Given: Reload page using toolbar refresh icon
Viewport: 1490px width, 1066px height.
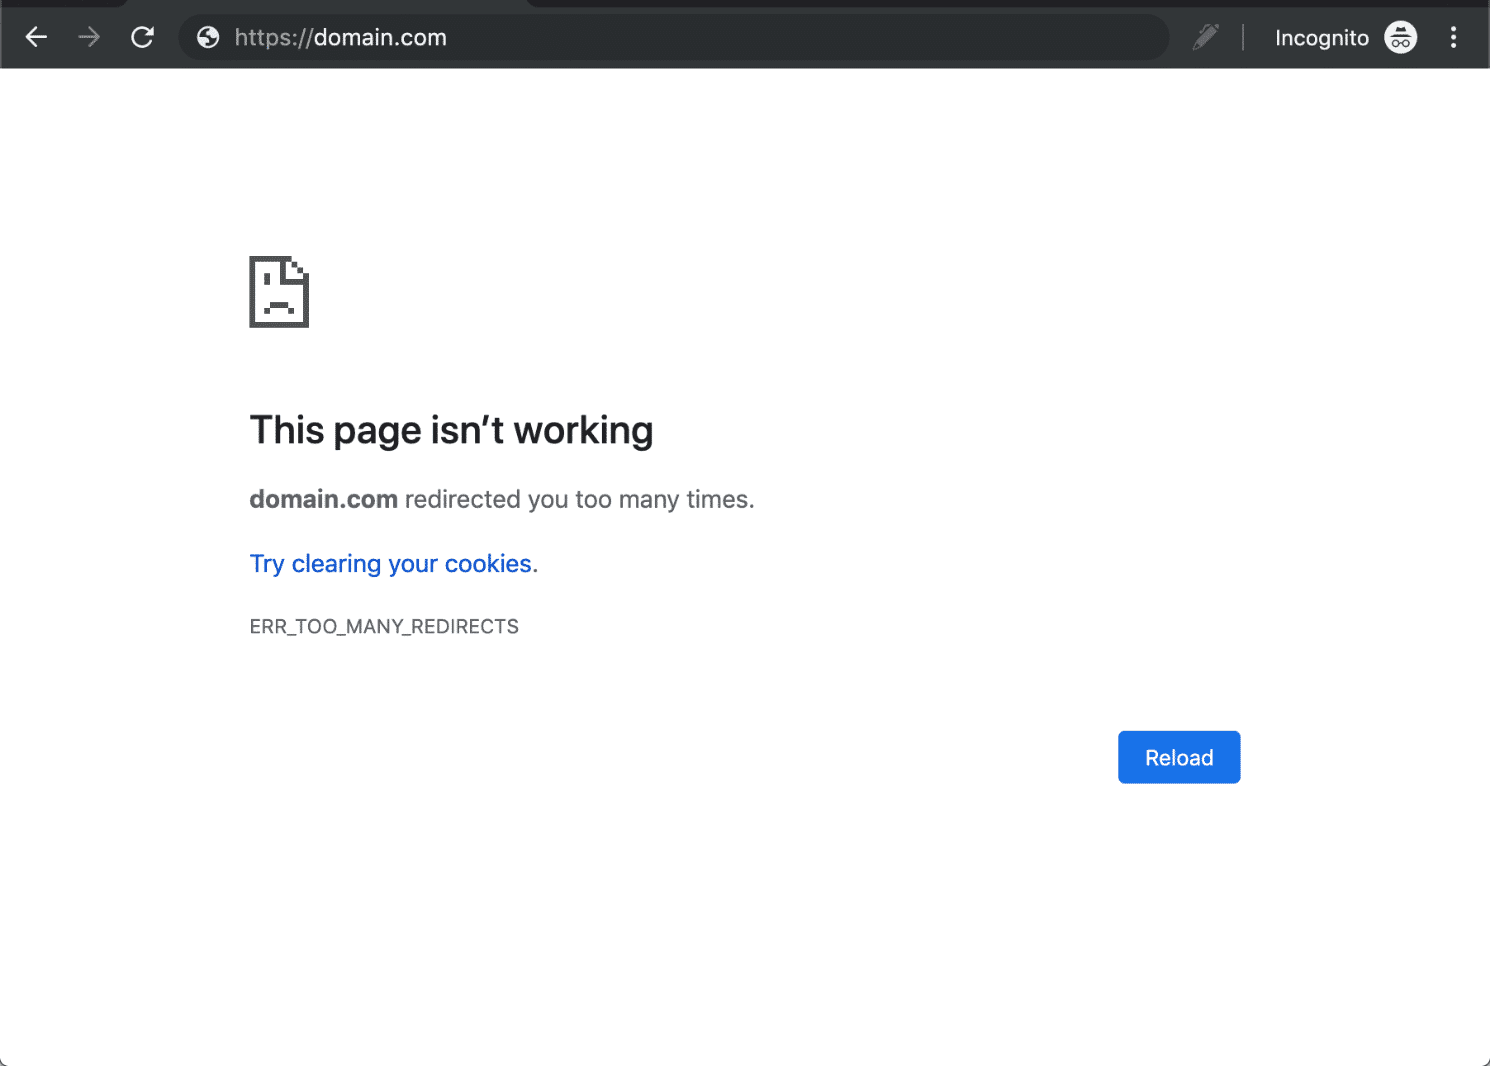Looking at the screenshot, I should point(143,38).
